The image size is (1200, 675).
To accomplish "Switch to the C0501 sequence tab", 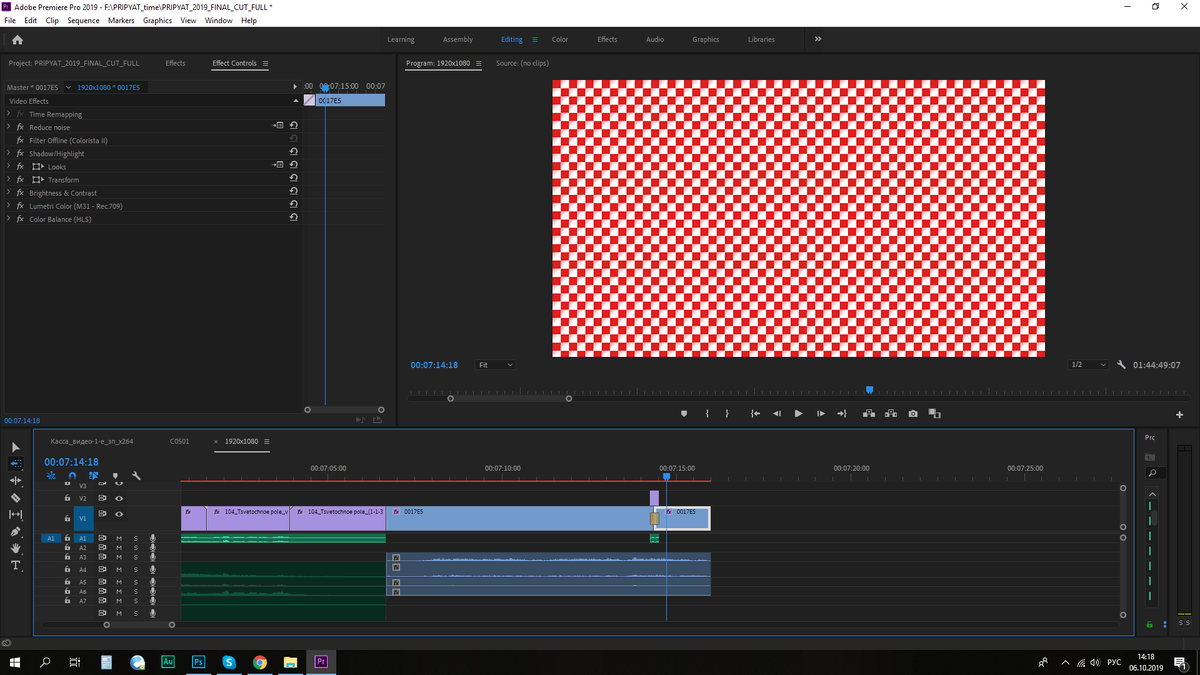I will click(179, 441).
